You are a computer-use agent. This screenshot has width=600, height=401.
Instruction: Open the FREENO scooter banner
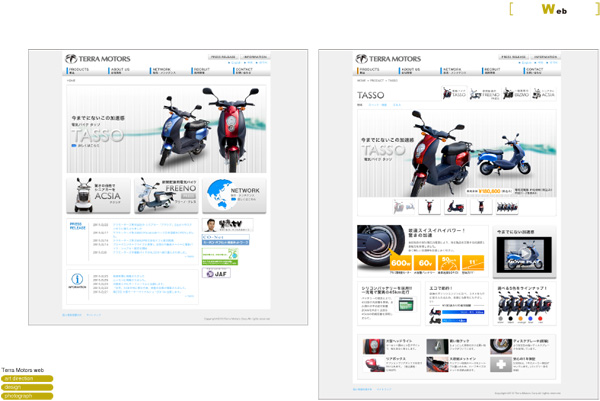point(166,195)
